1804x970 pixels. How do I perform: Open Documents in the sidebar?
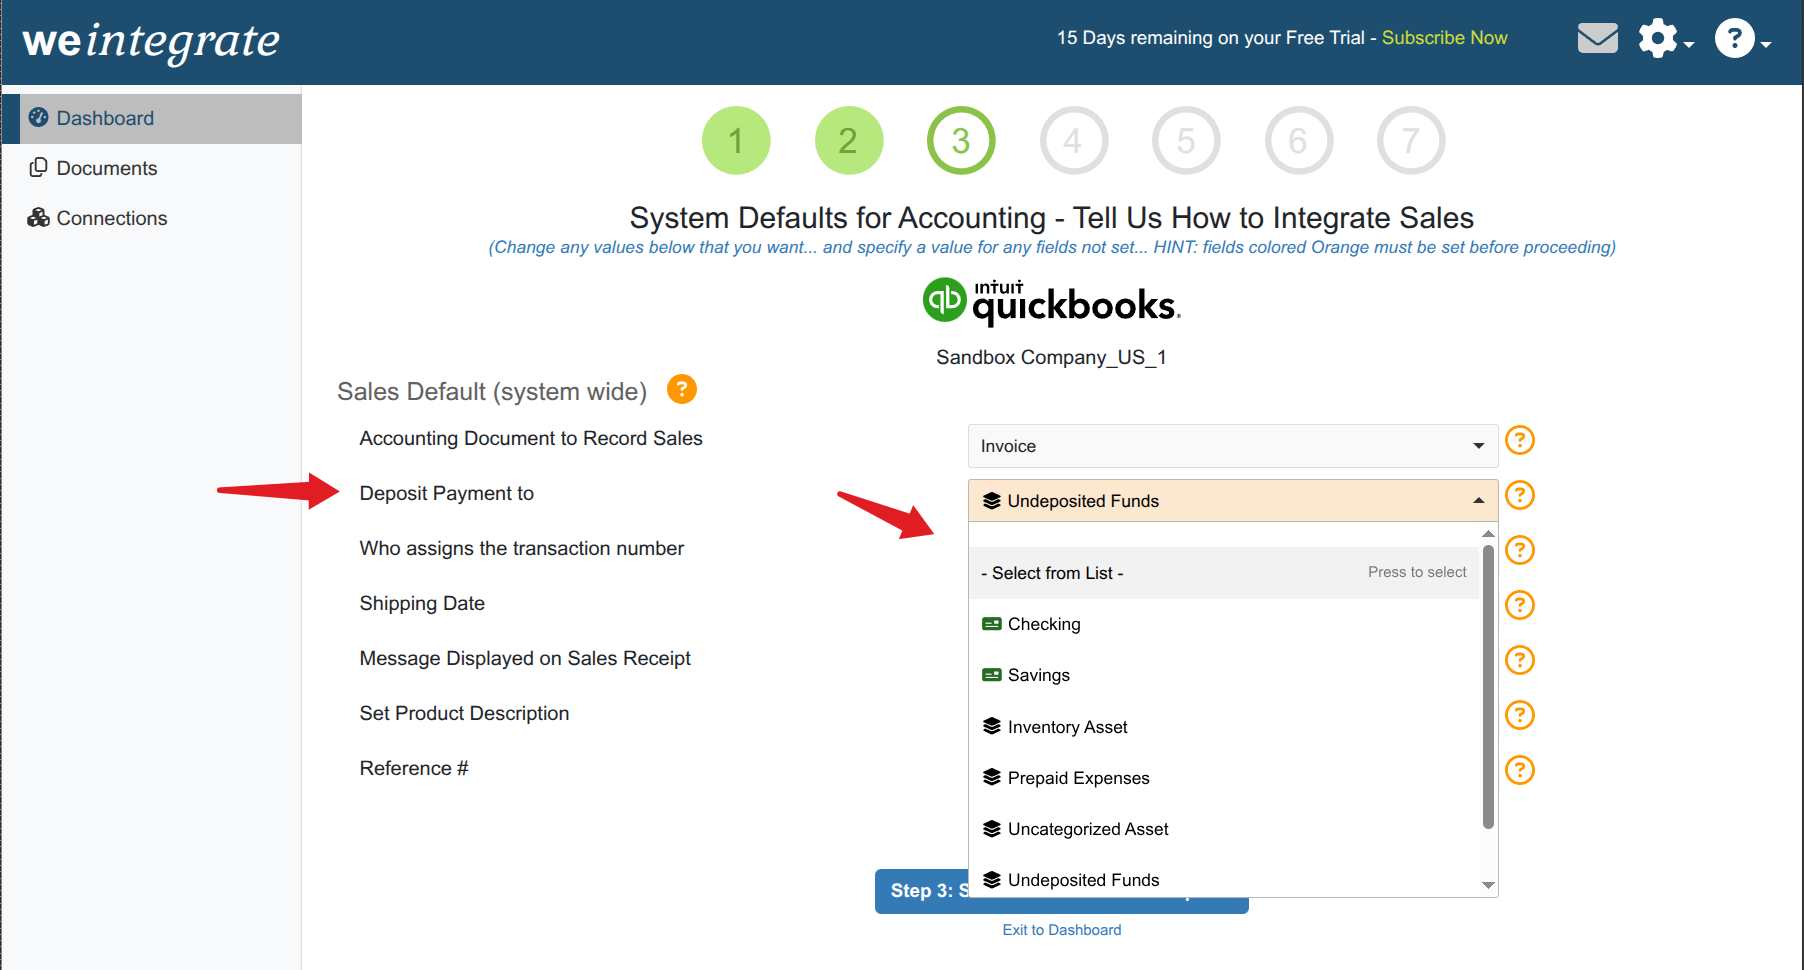tap(107, 168)
